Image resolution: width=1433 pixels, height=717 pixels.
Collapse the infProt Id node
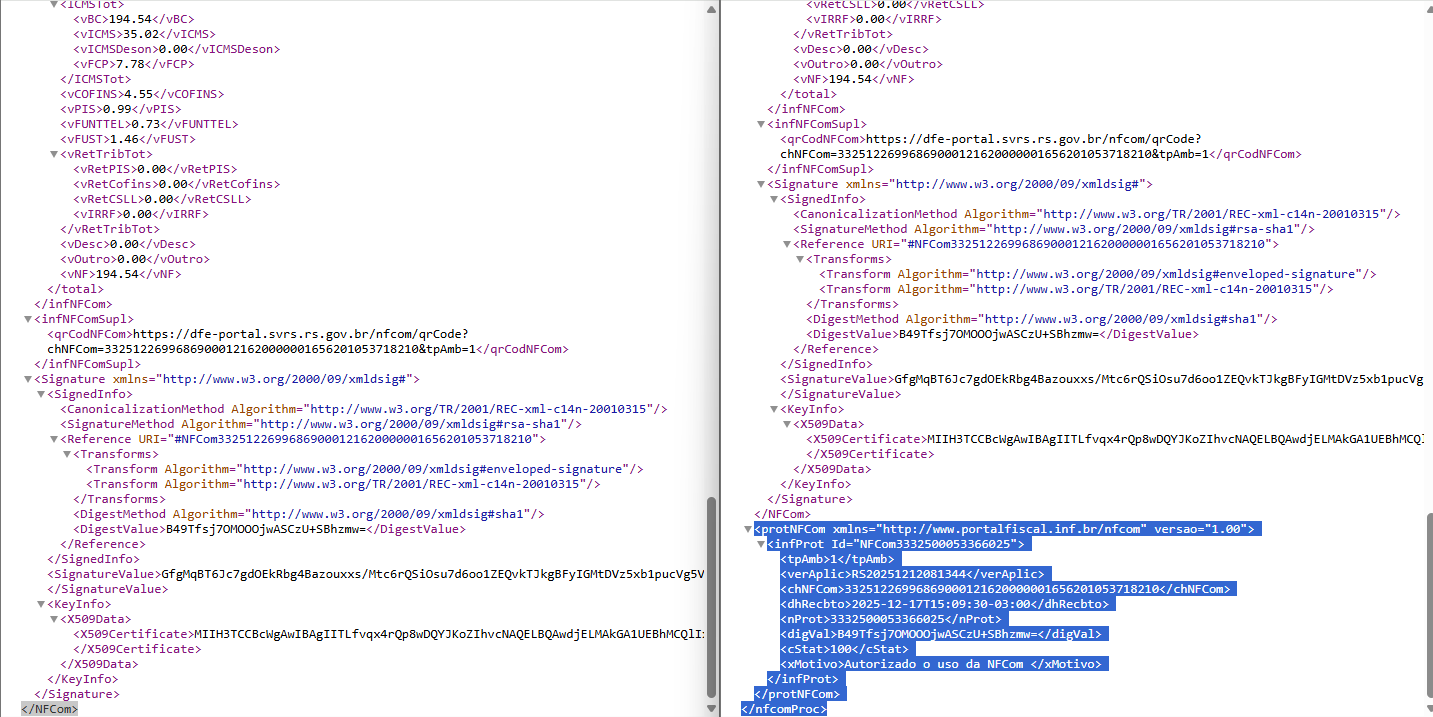[x=760, y=544]
